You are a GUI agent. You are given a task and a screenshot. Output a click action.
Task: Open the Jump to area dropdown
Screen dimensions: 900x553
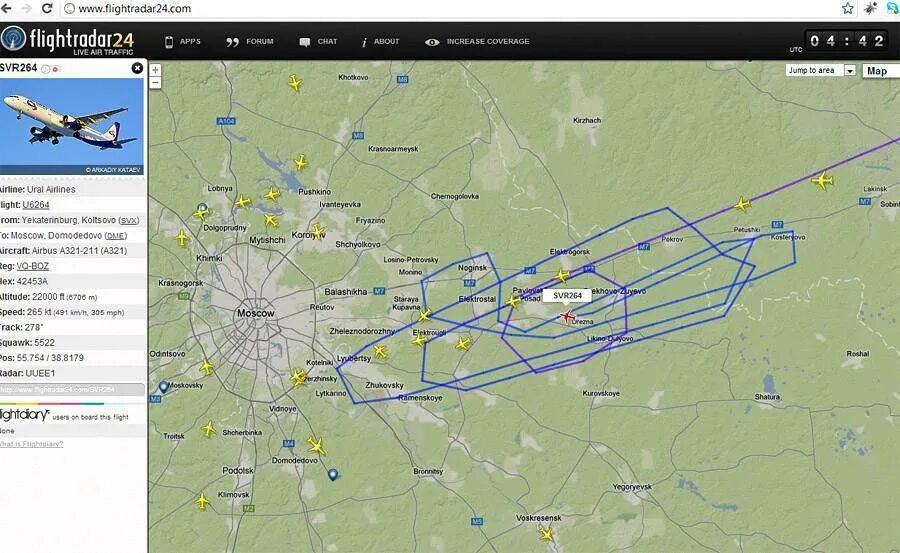pos(821,70)
